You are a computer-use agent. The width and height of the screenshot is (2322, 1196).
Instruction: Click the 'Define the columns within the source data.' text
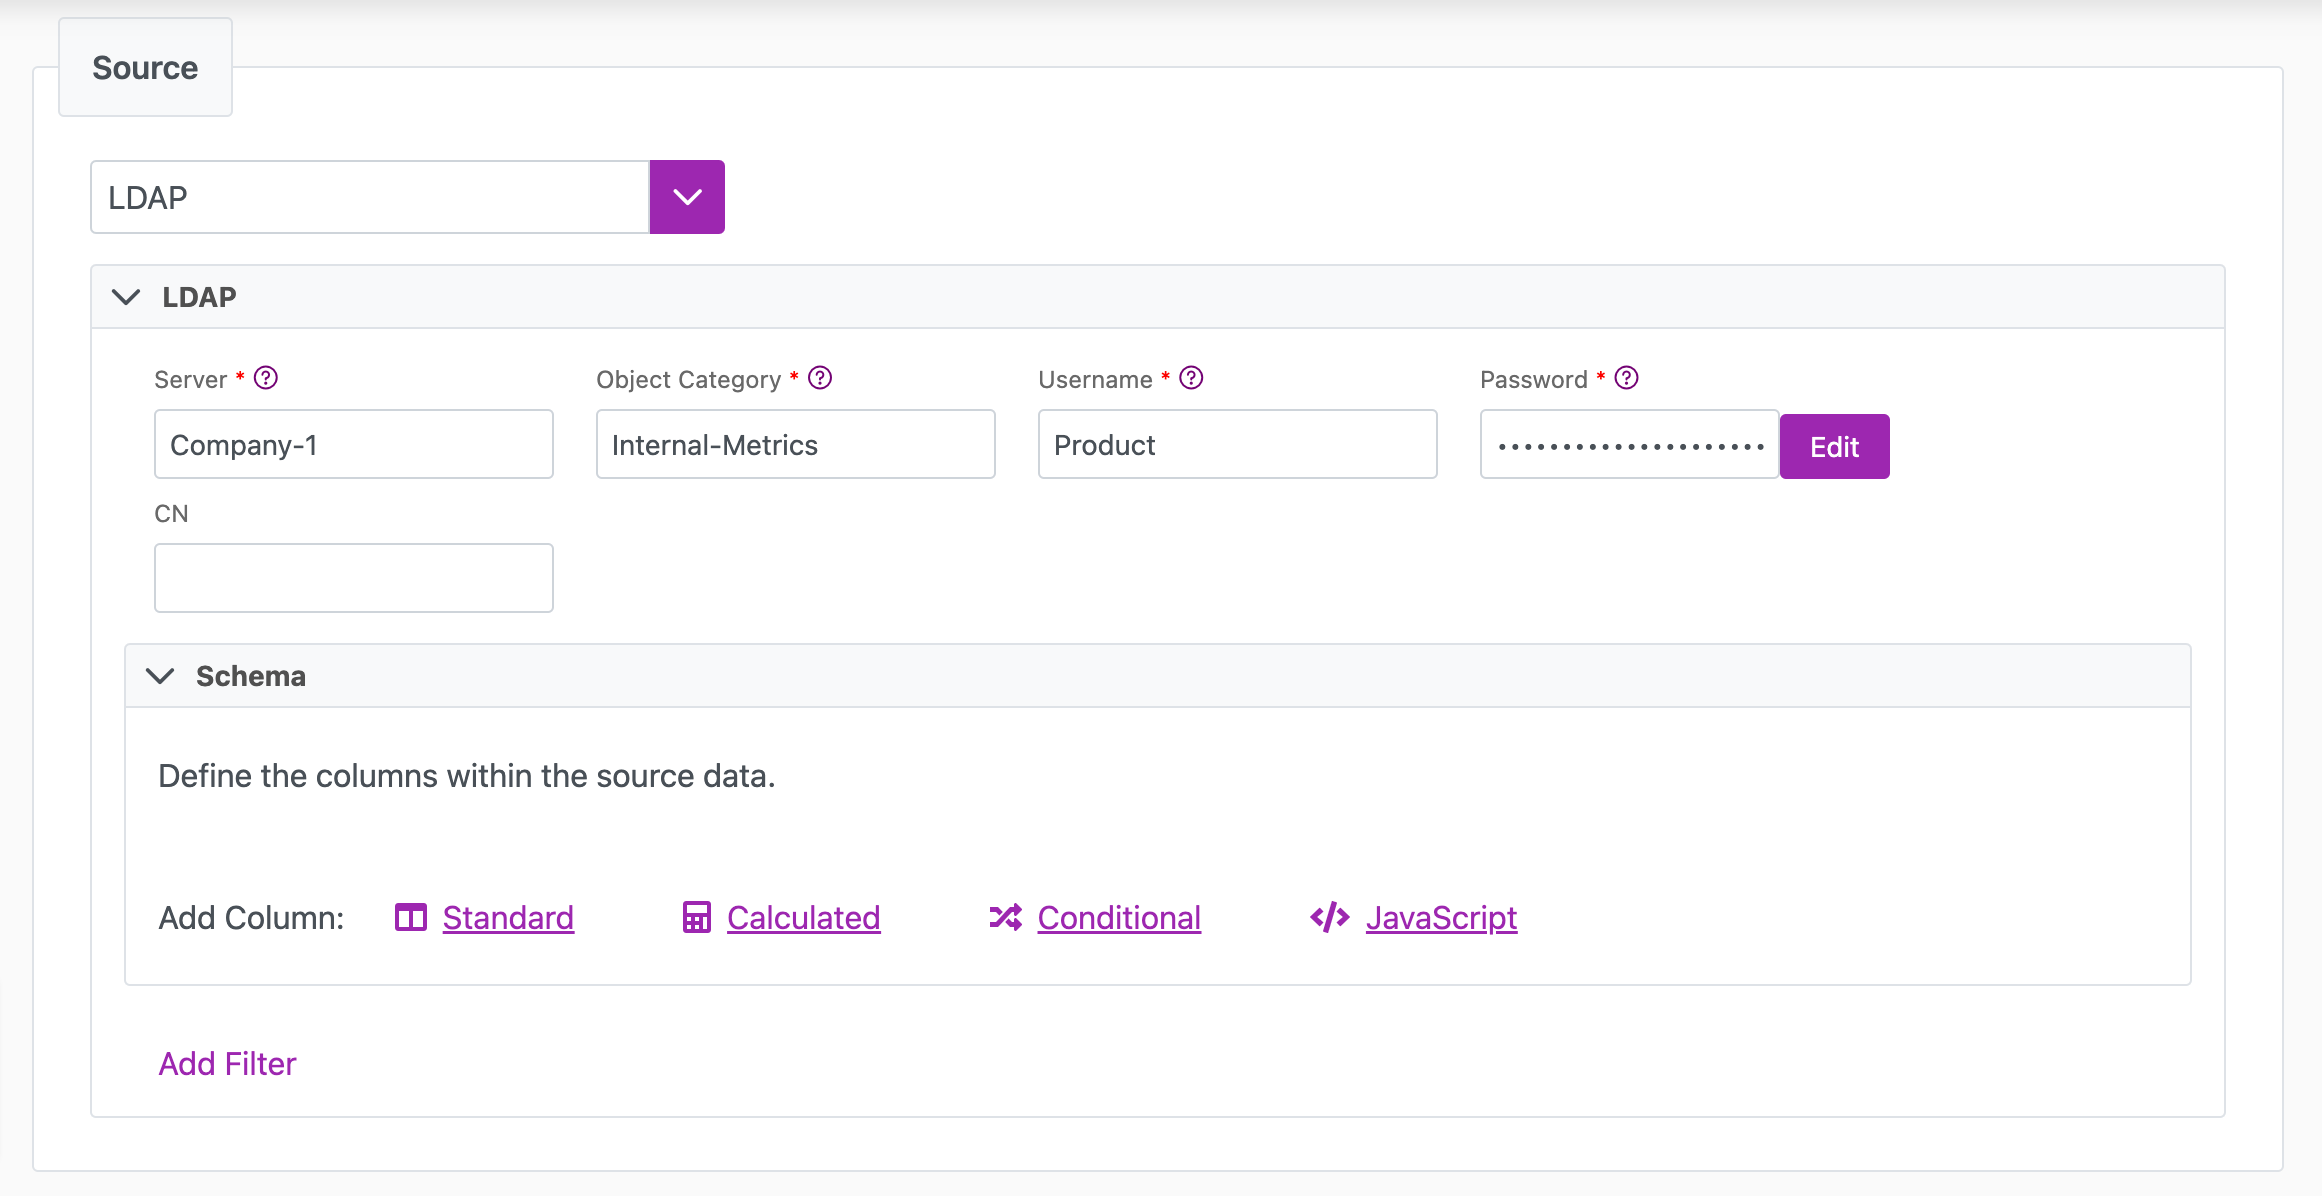click(467, 776)
